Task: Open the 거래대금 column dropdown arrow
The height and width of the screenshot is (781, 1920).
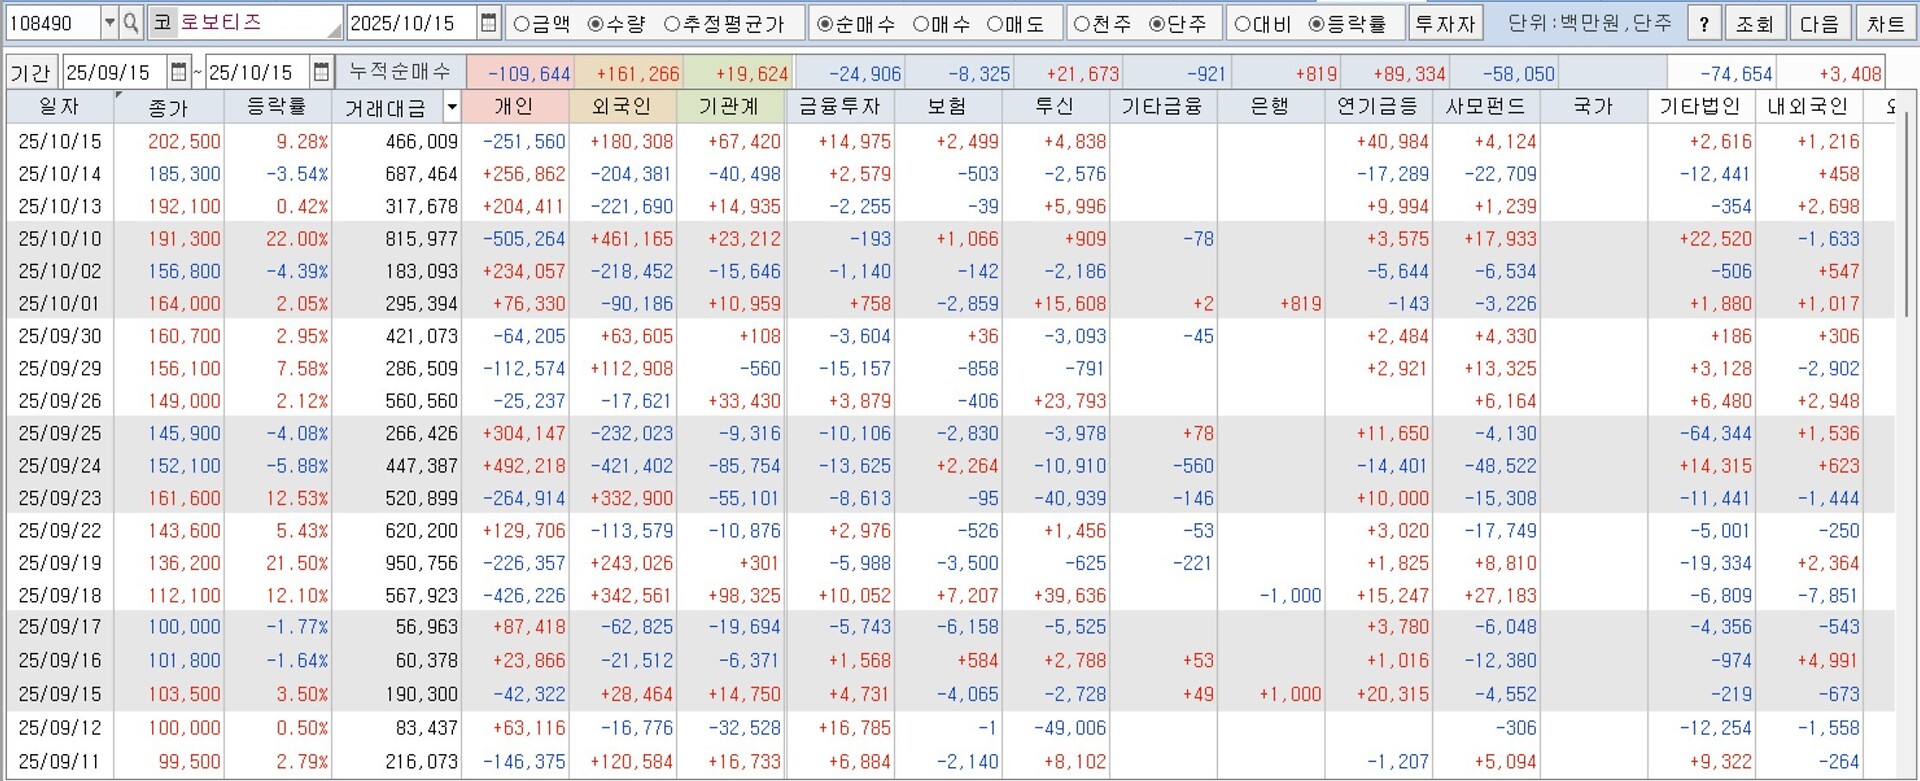Action: (452, 107)
